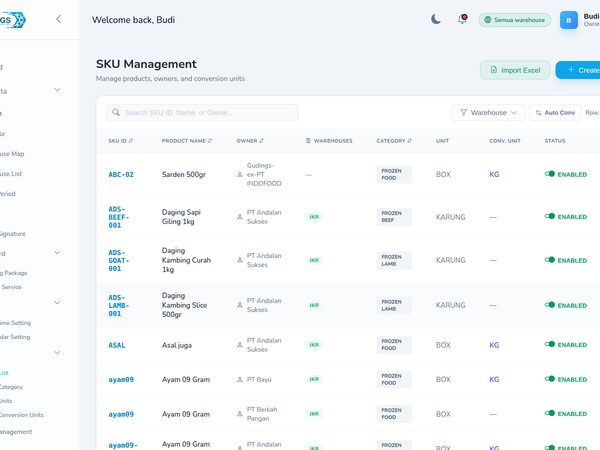Click the owner icon beside PT Berkah Pangan

(x=240, y=414)
